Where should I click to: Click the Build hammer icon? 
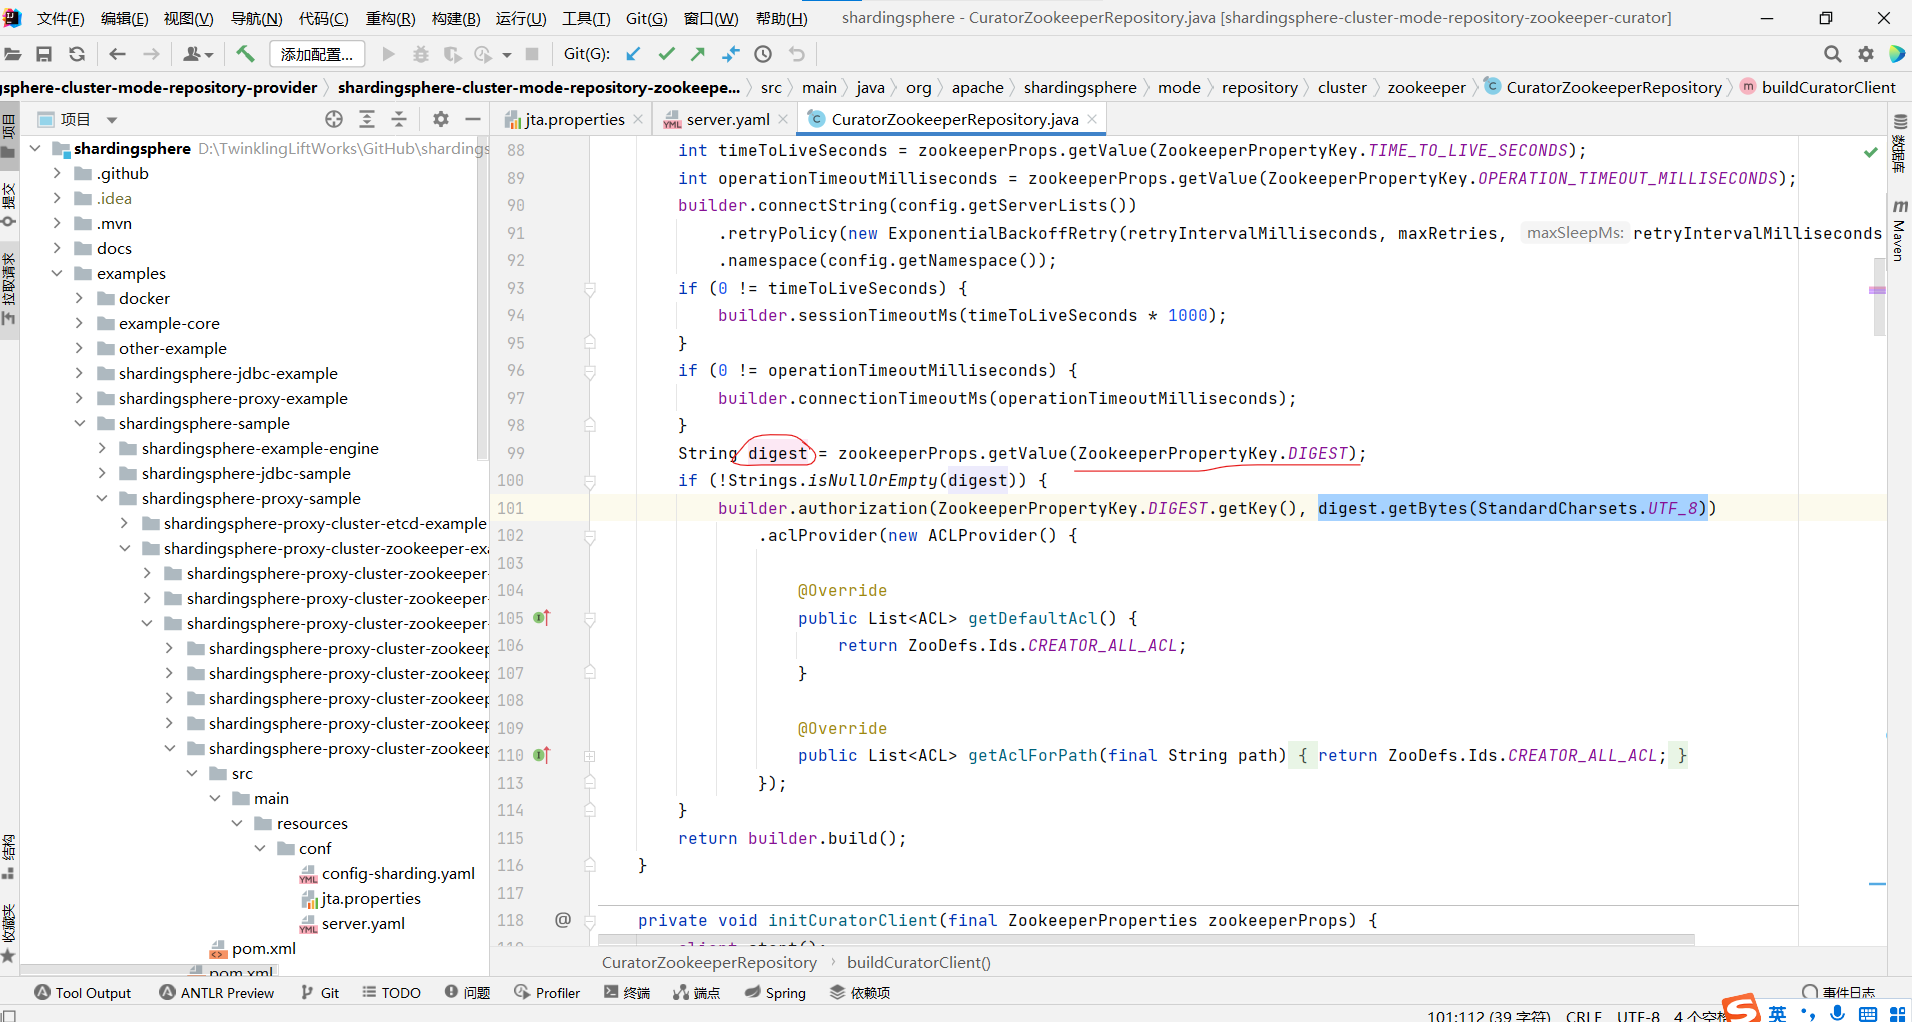(x=245, y=54)
